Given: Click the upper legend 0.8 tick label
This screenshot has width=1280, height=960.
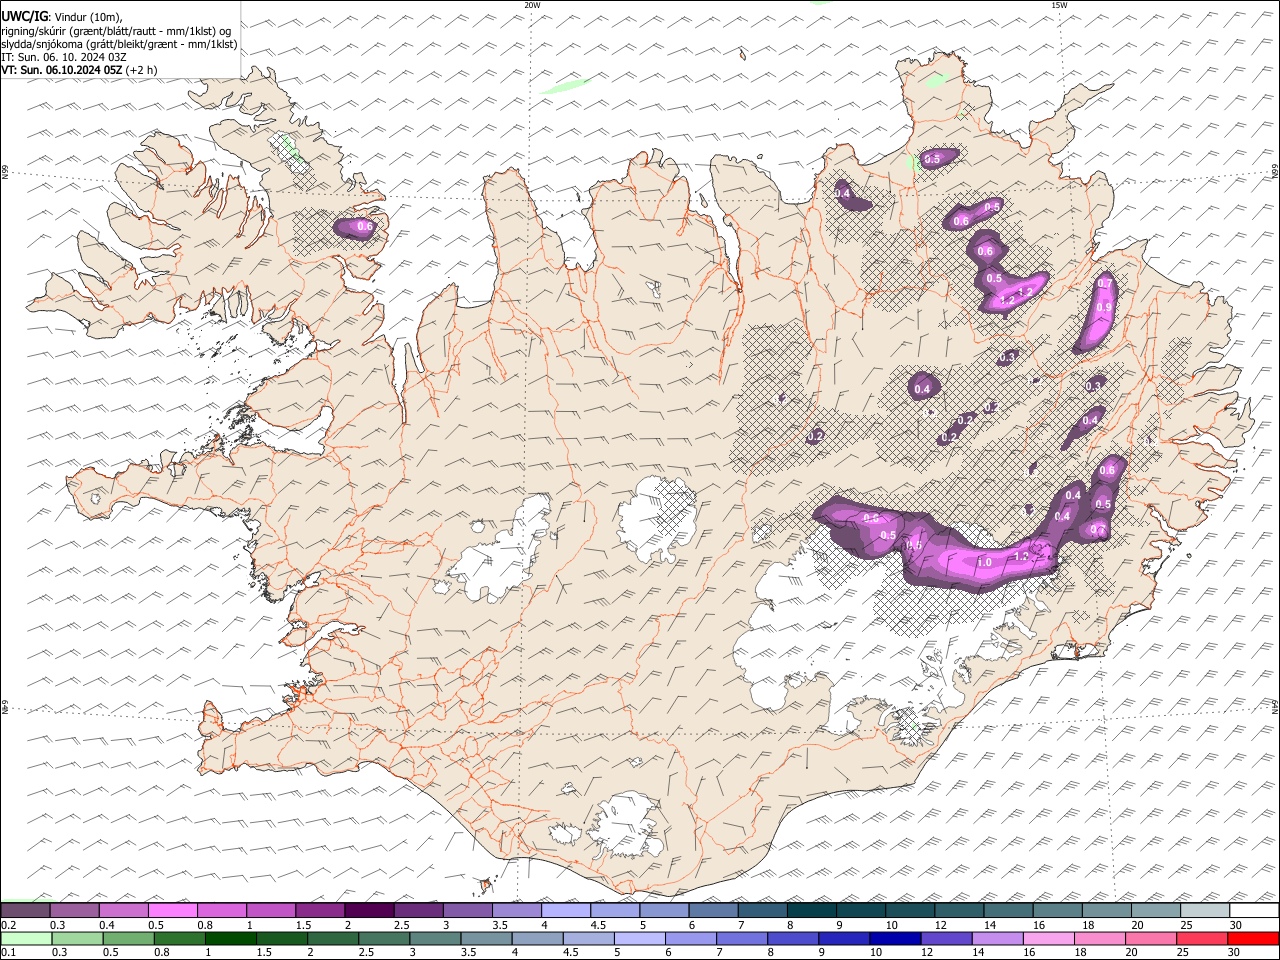Looking at the screenshot, I should coord(205,925).
